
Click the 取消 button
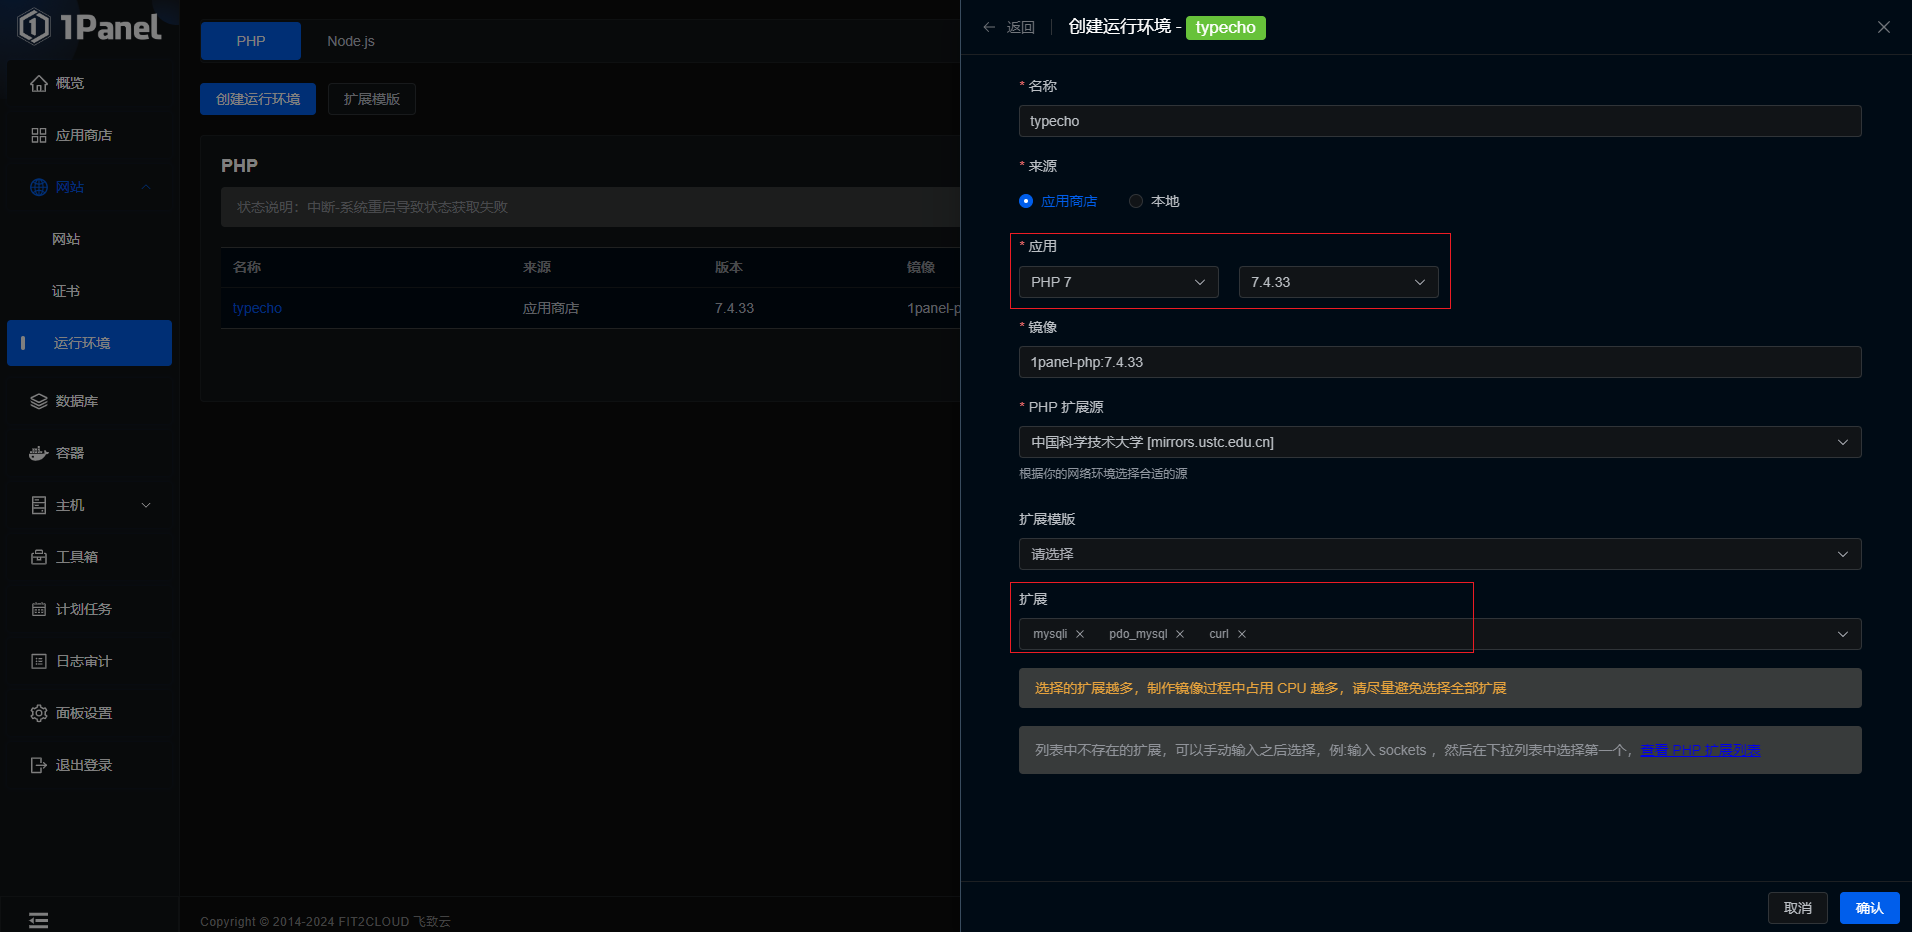point(1798,908)
